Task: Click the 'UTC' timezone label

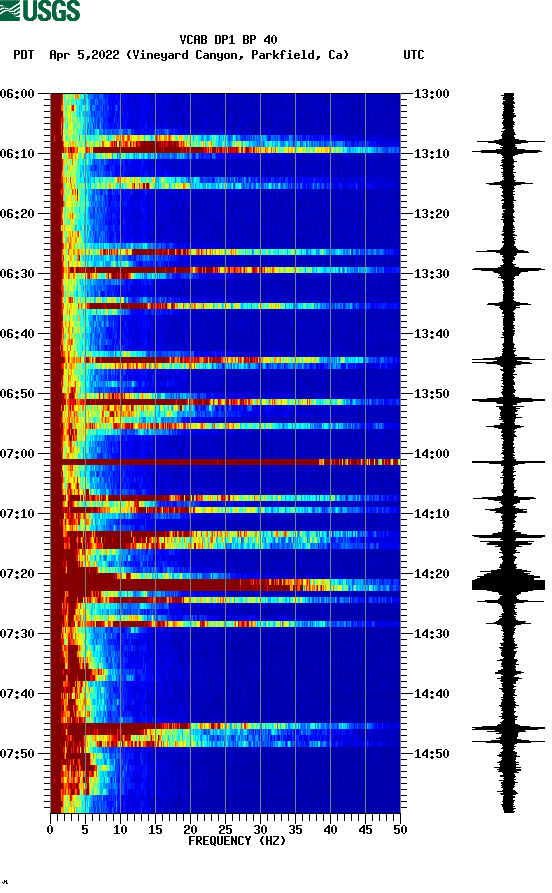Action: click(x=414, y=55)
